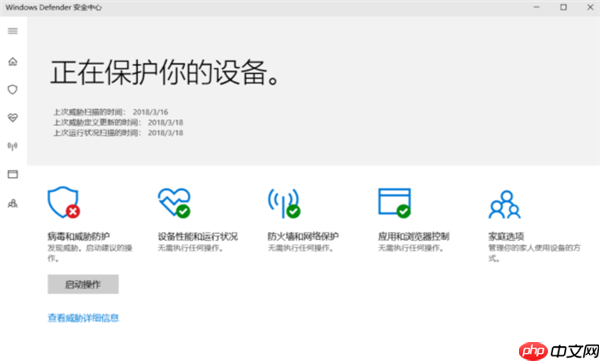The image size is (600, 361).
Task: Click the 上次运行状况扫描的时间 line
Action: (x=118, y=133)
